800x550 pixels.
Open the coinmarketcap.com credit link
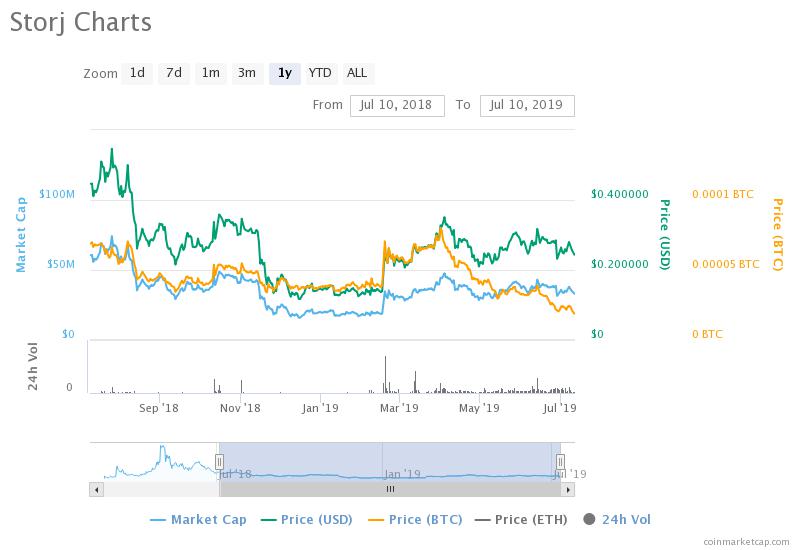tap(745, 540)
